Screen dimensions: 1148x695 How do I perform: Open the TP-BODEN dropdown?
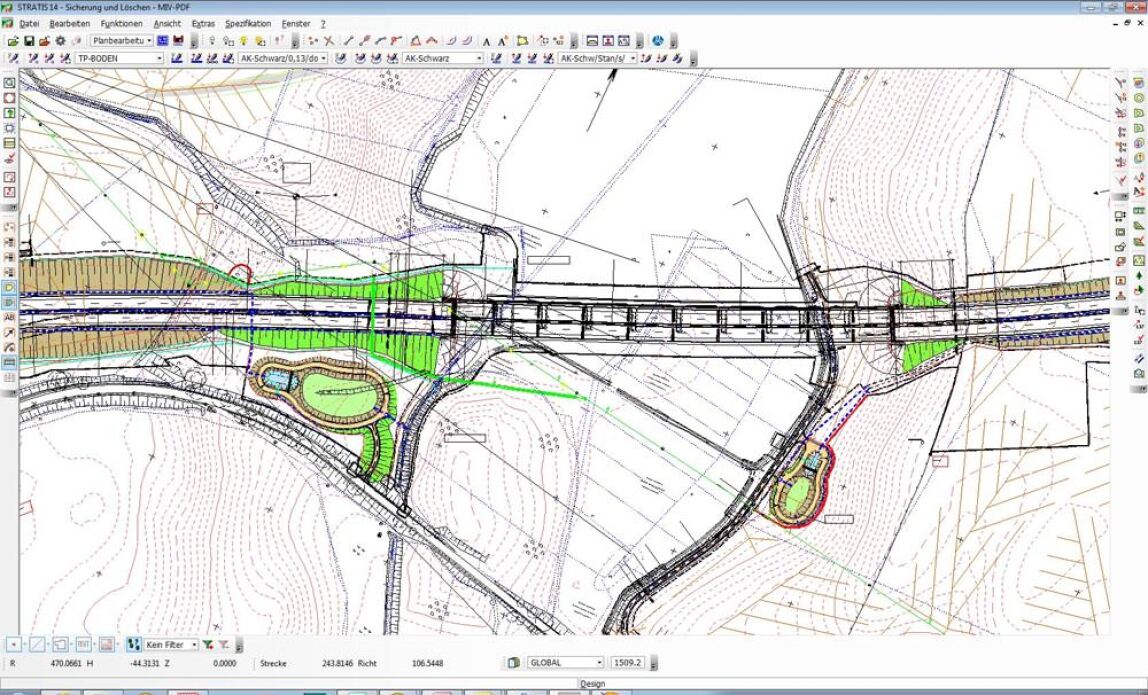(119, 58)
